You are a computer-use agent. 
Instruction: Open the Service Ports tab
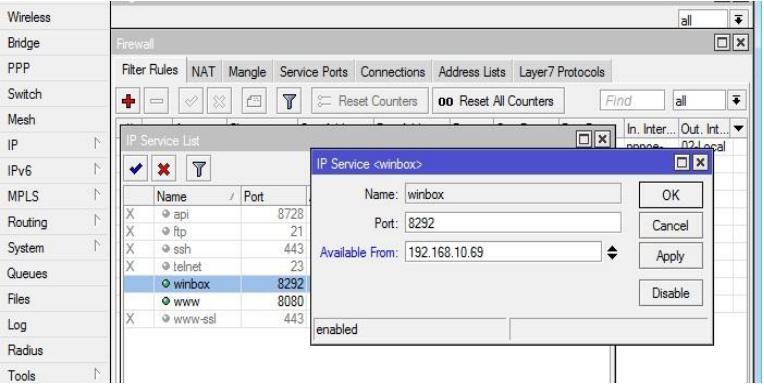click(314, 72)
